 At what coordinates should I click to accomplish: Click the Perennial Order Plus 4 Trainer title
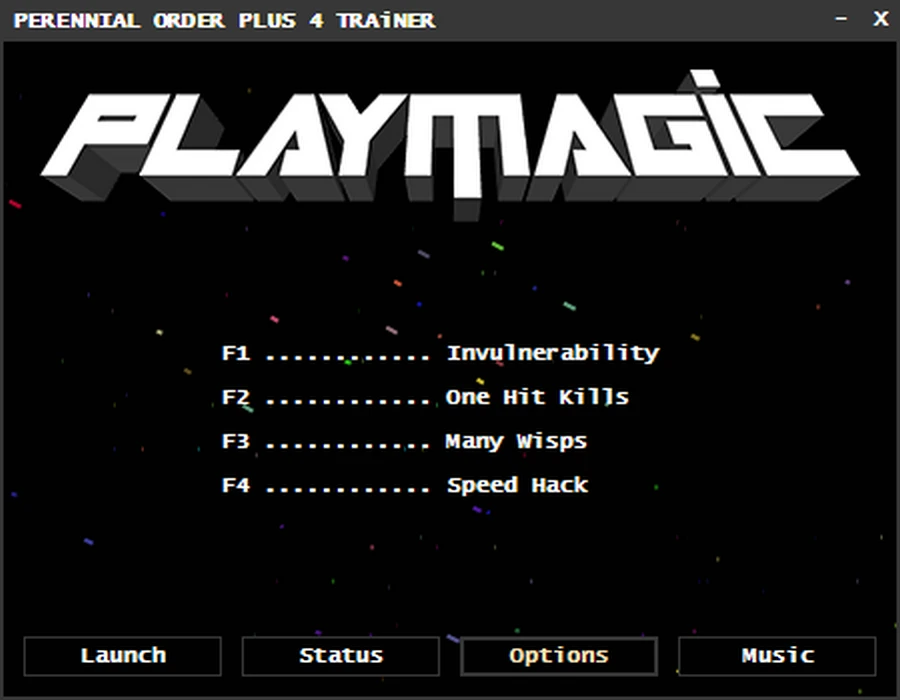224,21
